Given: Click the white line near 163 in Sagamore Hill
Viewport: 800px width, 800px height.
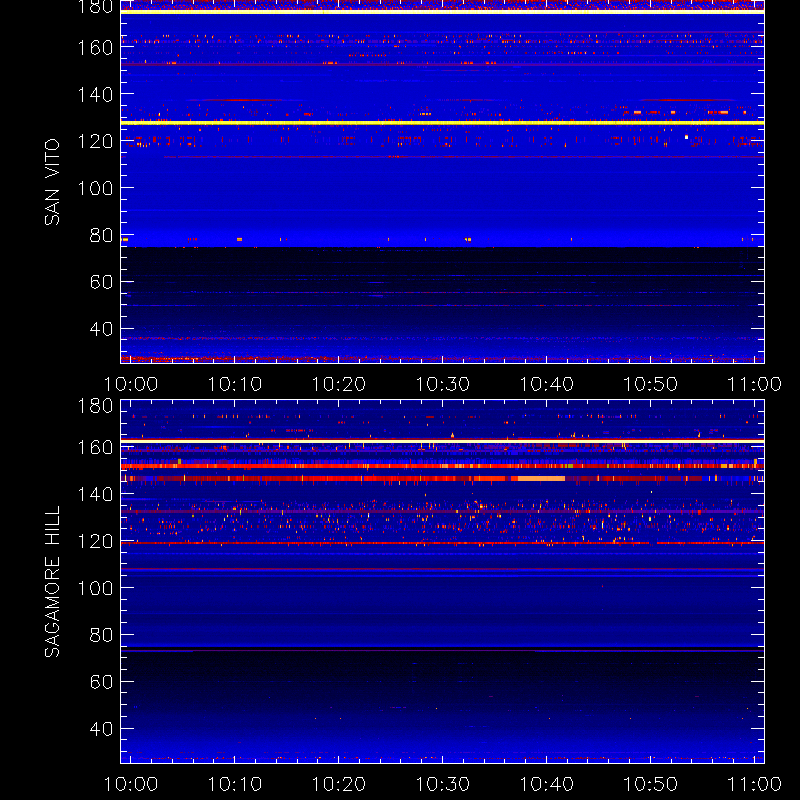Looking at the screenshot, I should pos(442,441).
